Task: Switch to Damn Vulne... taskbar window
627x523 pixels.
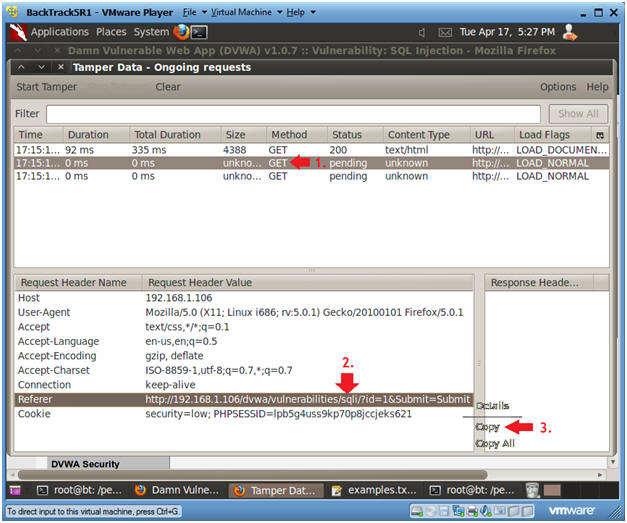Action: 178,490
